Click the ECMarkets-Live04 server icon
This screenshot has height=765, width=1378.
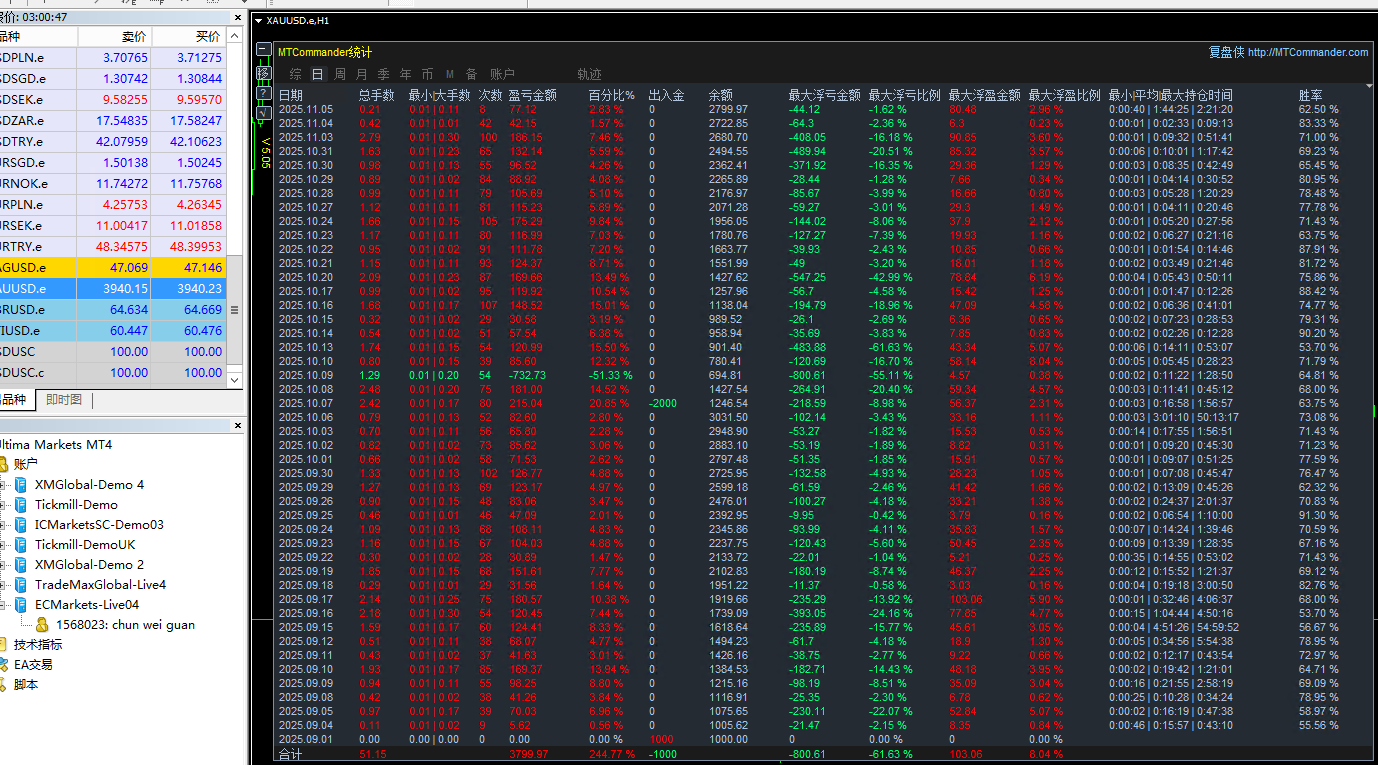(22, 605)
